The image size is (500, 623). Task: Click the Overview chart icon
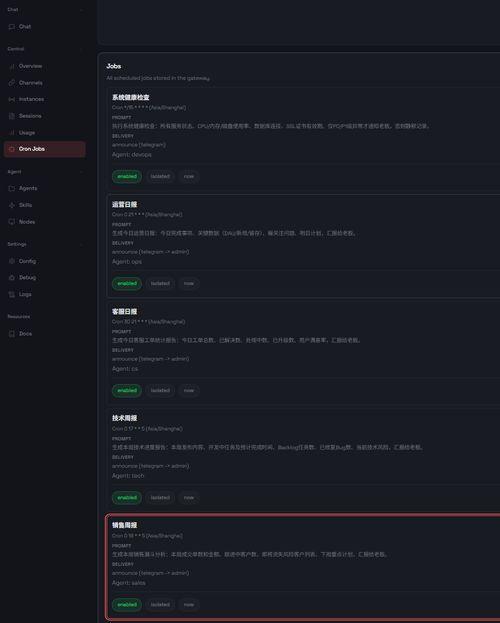point(12,66)
